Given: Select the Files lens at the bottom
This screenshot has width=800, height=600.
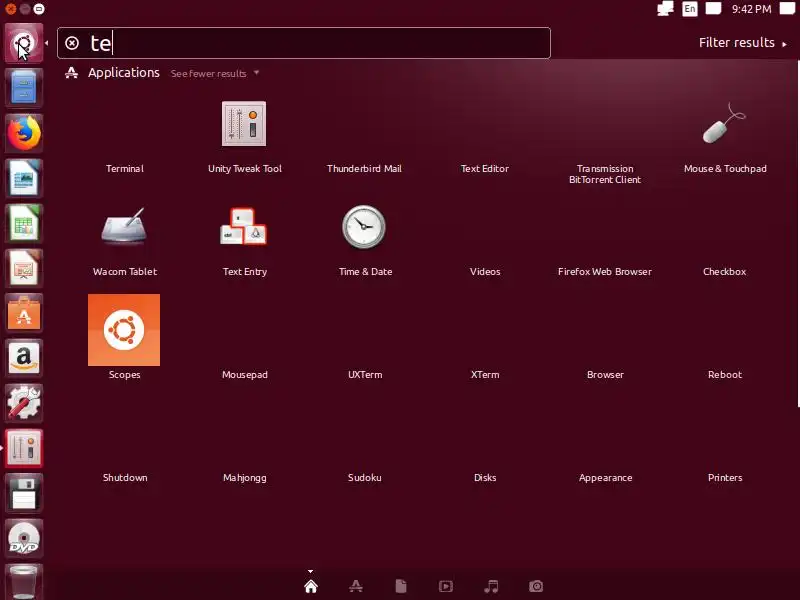Looking at the screenshot, I should [x=401, y=586].
